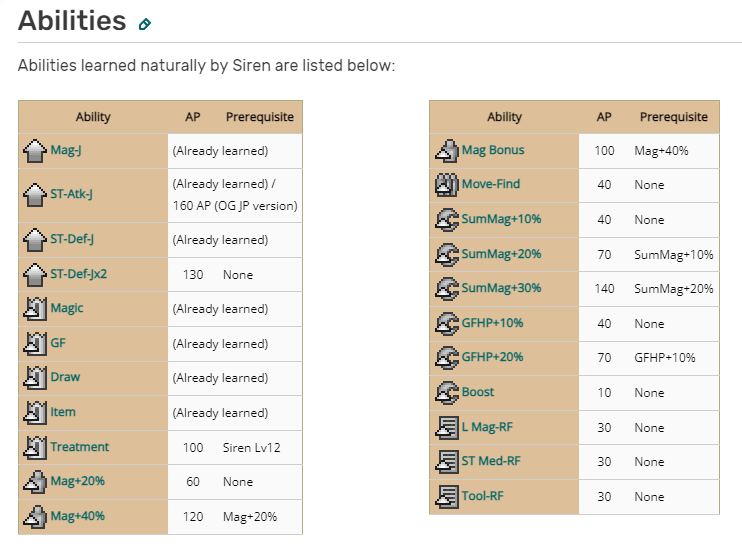
Task: Click the command icon beside GF
Action: (35, 344)
